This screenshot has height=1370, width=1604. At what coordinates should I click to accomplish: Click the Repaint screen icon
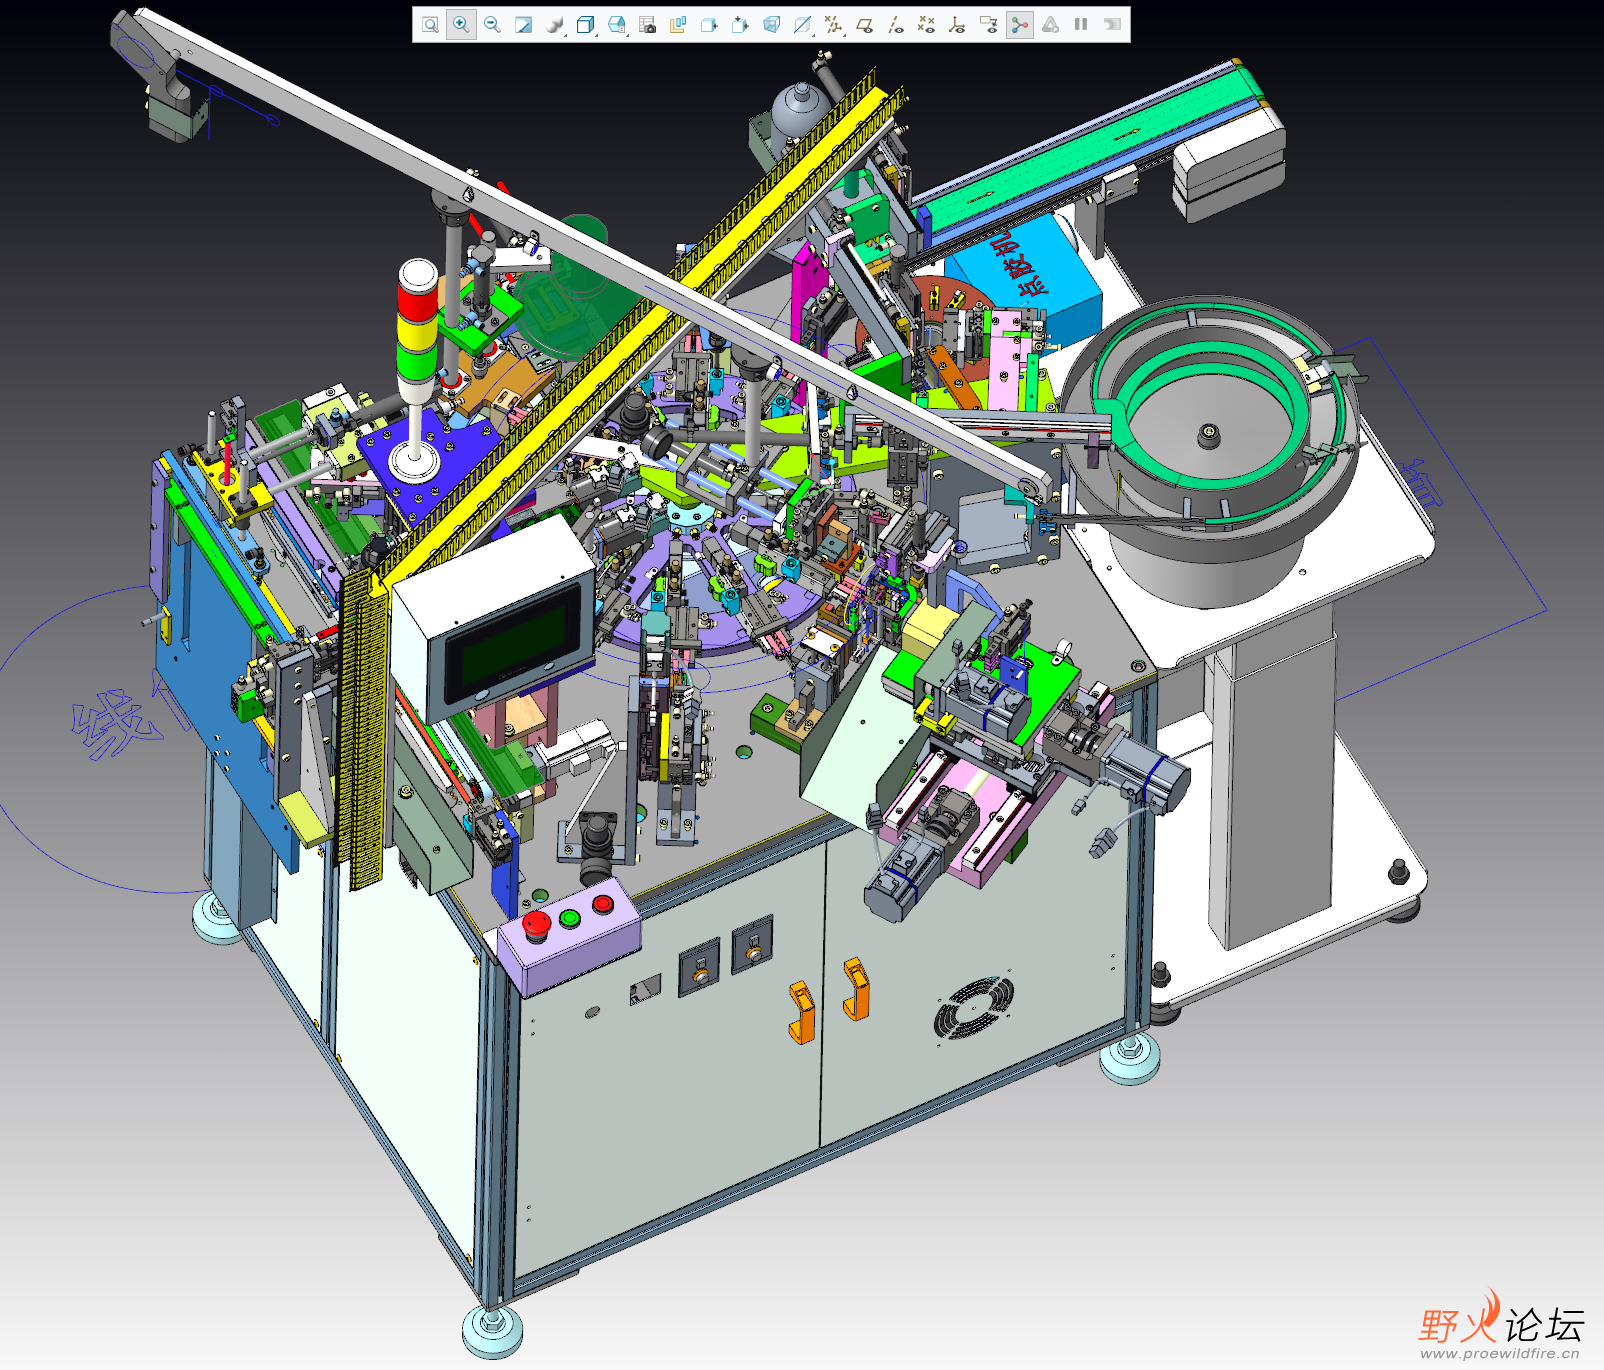coord(523,25)
